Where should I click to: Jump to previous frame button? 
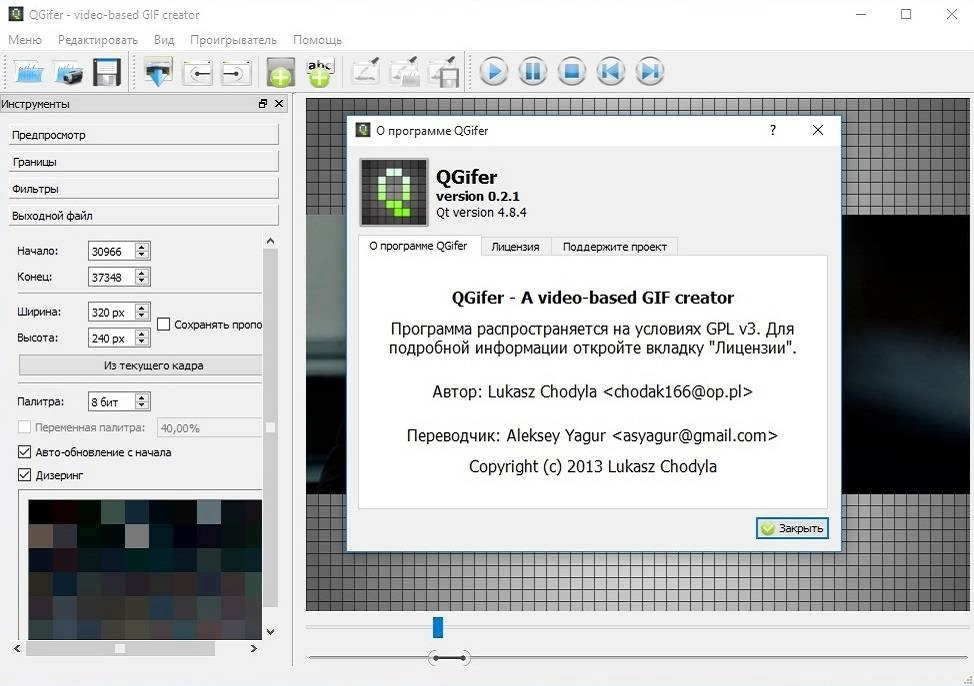tap(611, 71)
